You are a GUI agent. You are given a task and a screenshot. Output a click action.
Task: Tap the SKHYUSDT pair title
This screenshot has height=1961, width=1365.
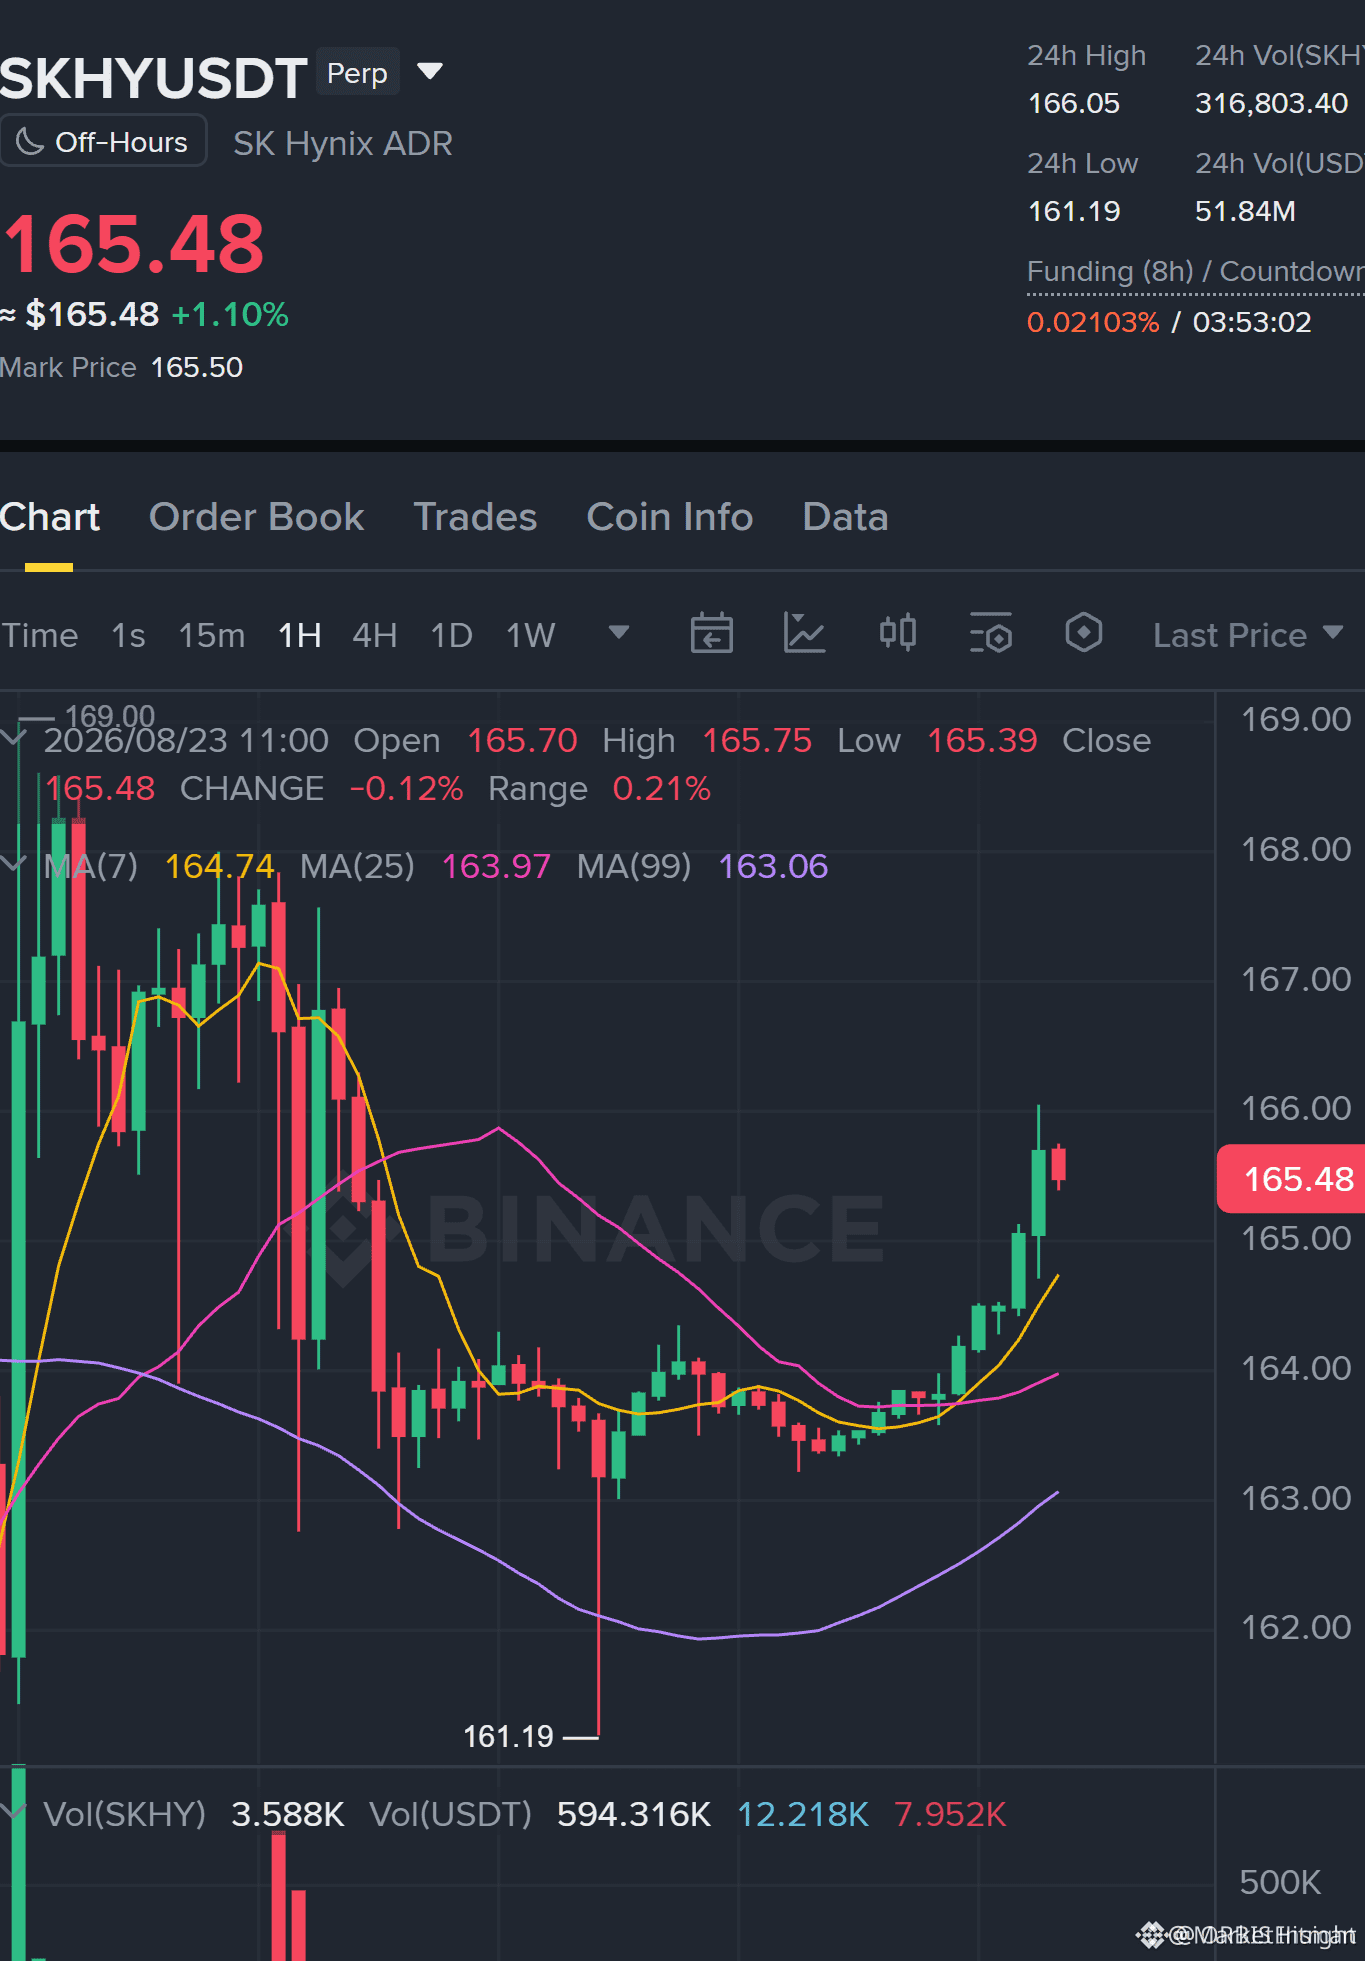click(153, 78)
